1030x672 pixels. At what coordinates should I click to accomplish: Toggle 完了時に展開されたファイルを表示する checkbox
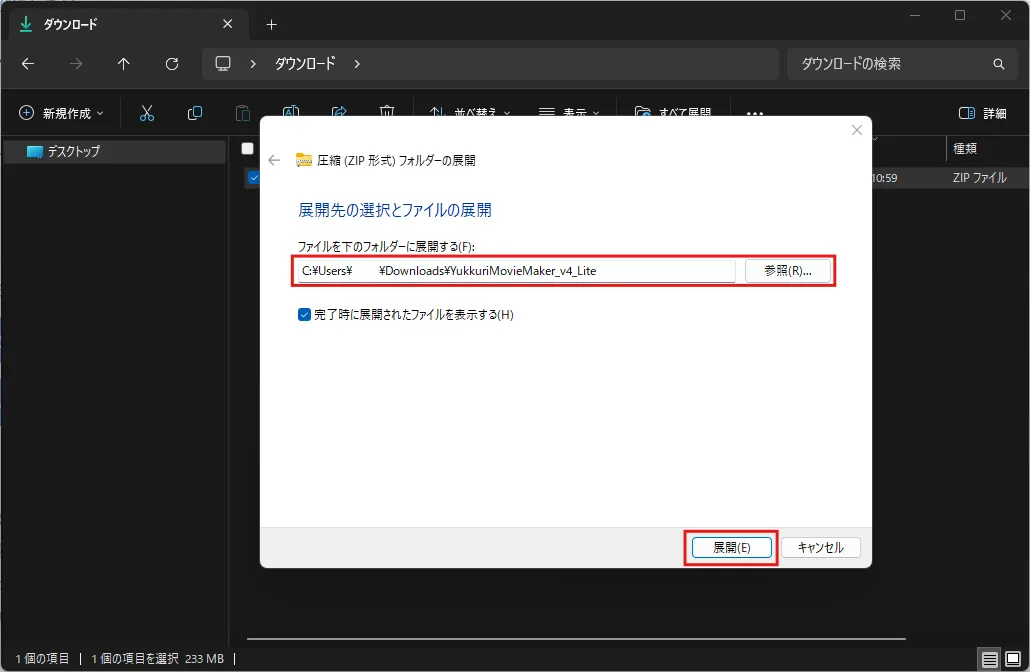tap(304, 315)
